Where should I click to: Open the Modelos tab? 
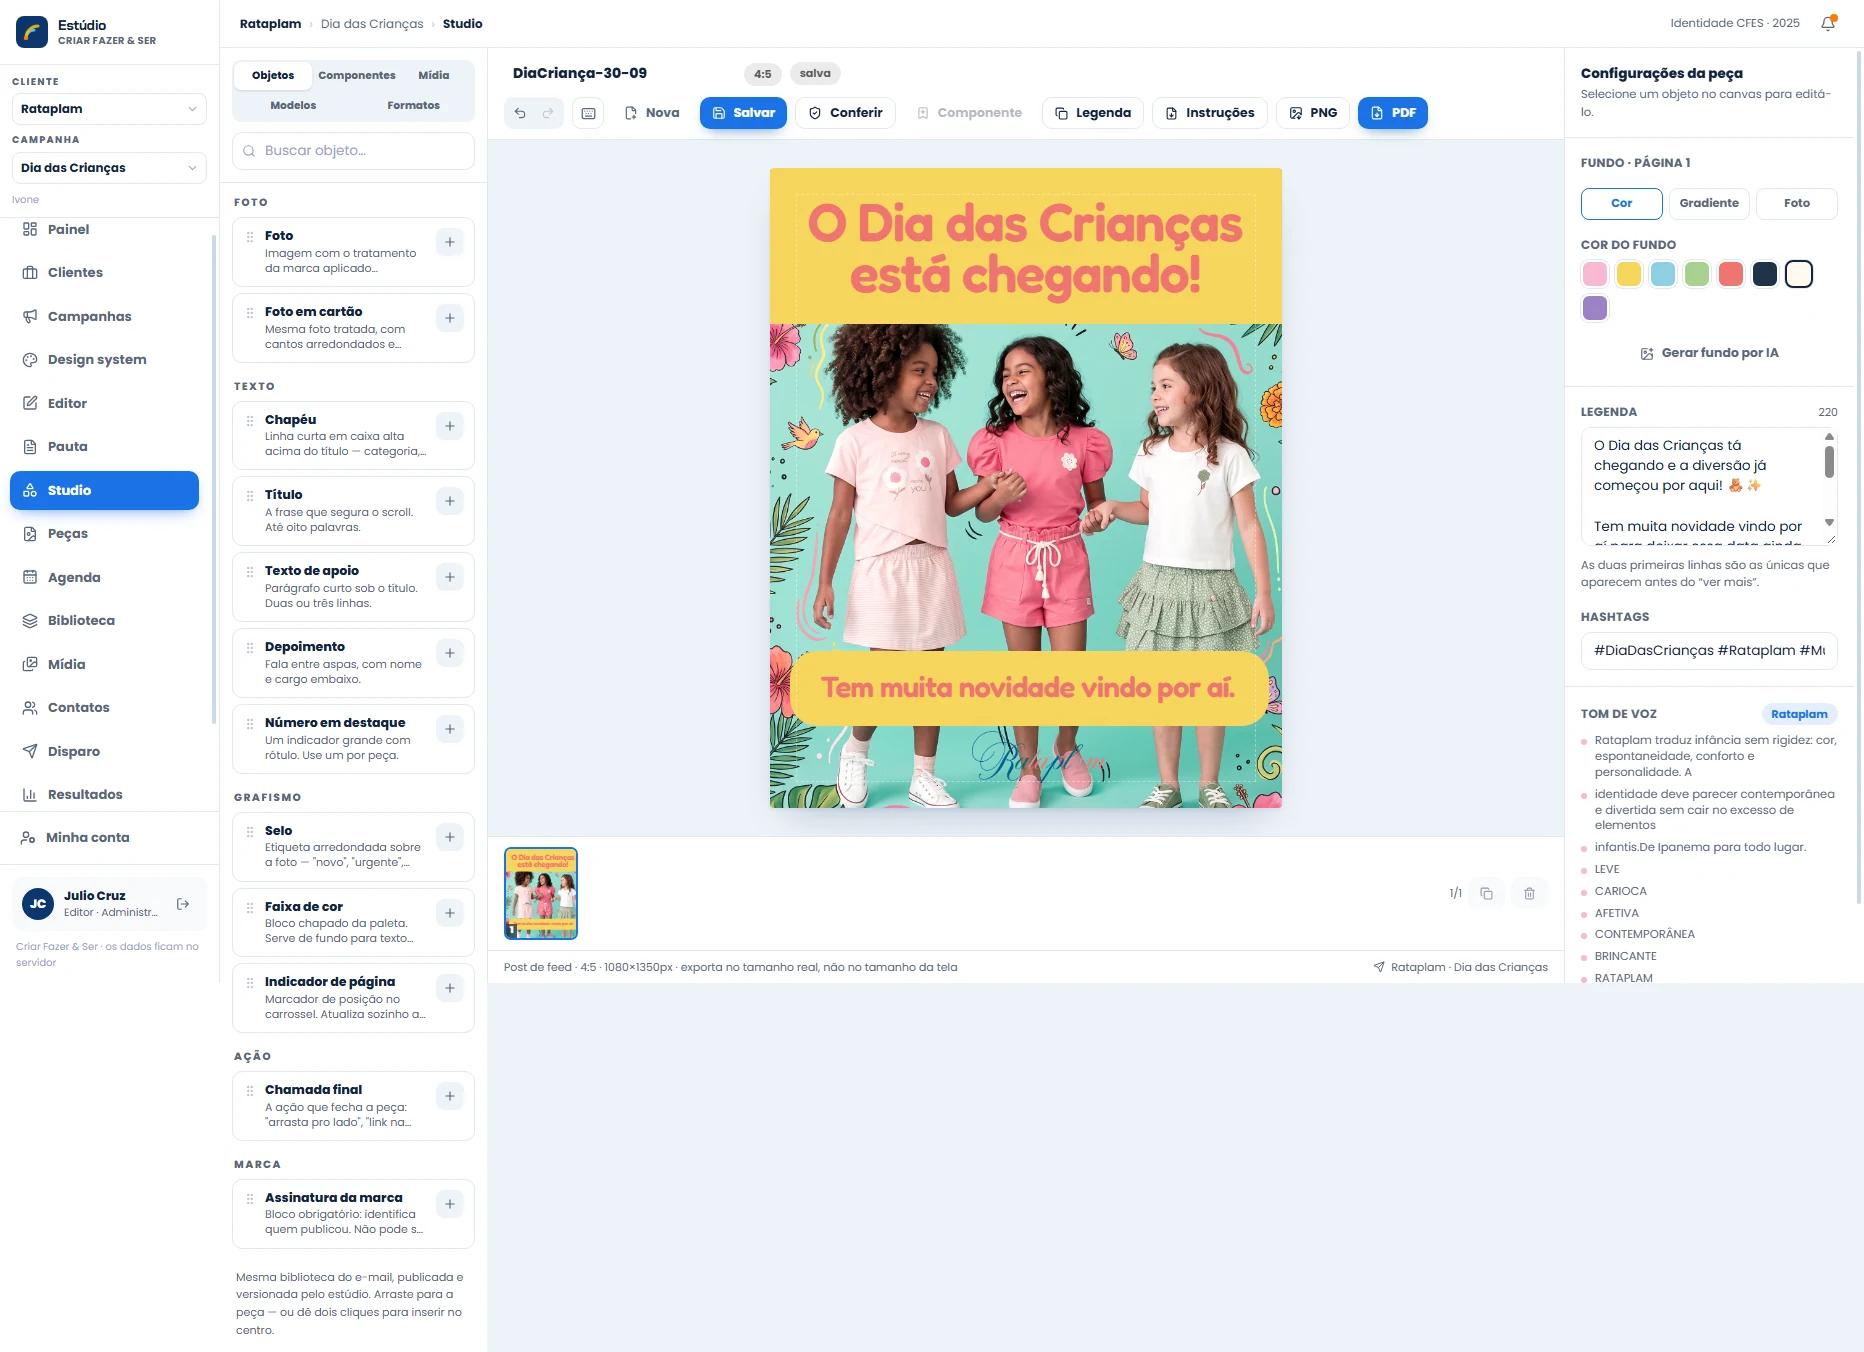click(293, 105)
